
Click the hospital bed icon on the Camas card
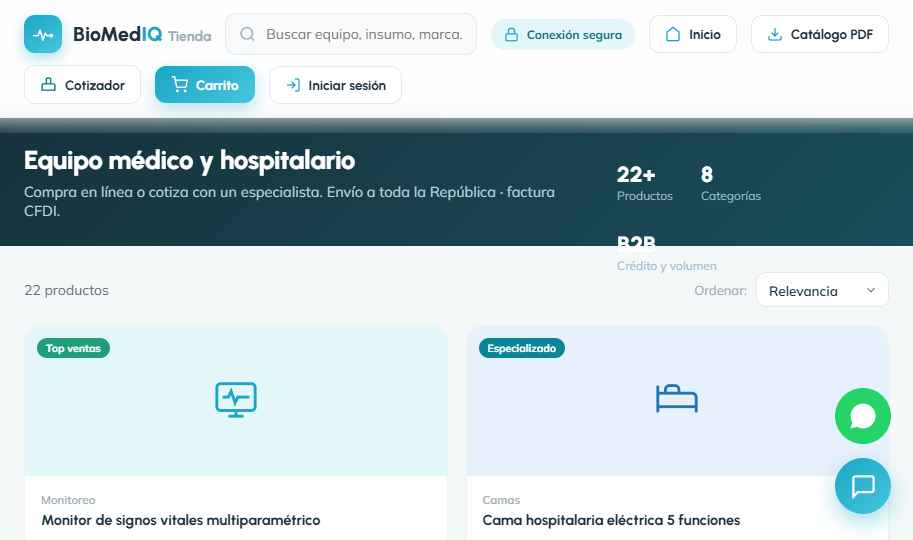point(677,398)
